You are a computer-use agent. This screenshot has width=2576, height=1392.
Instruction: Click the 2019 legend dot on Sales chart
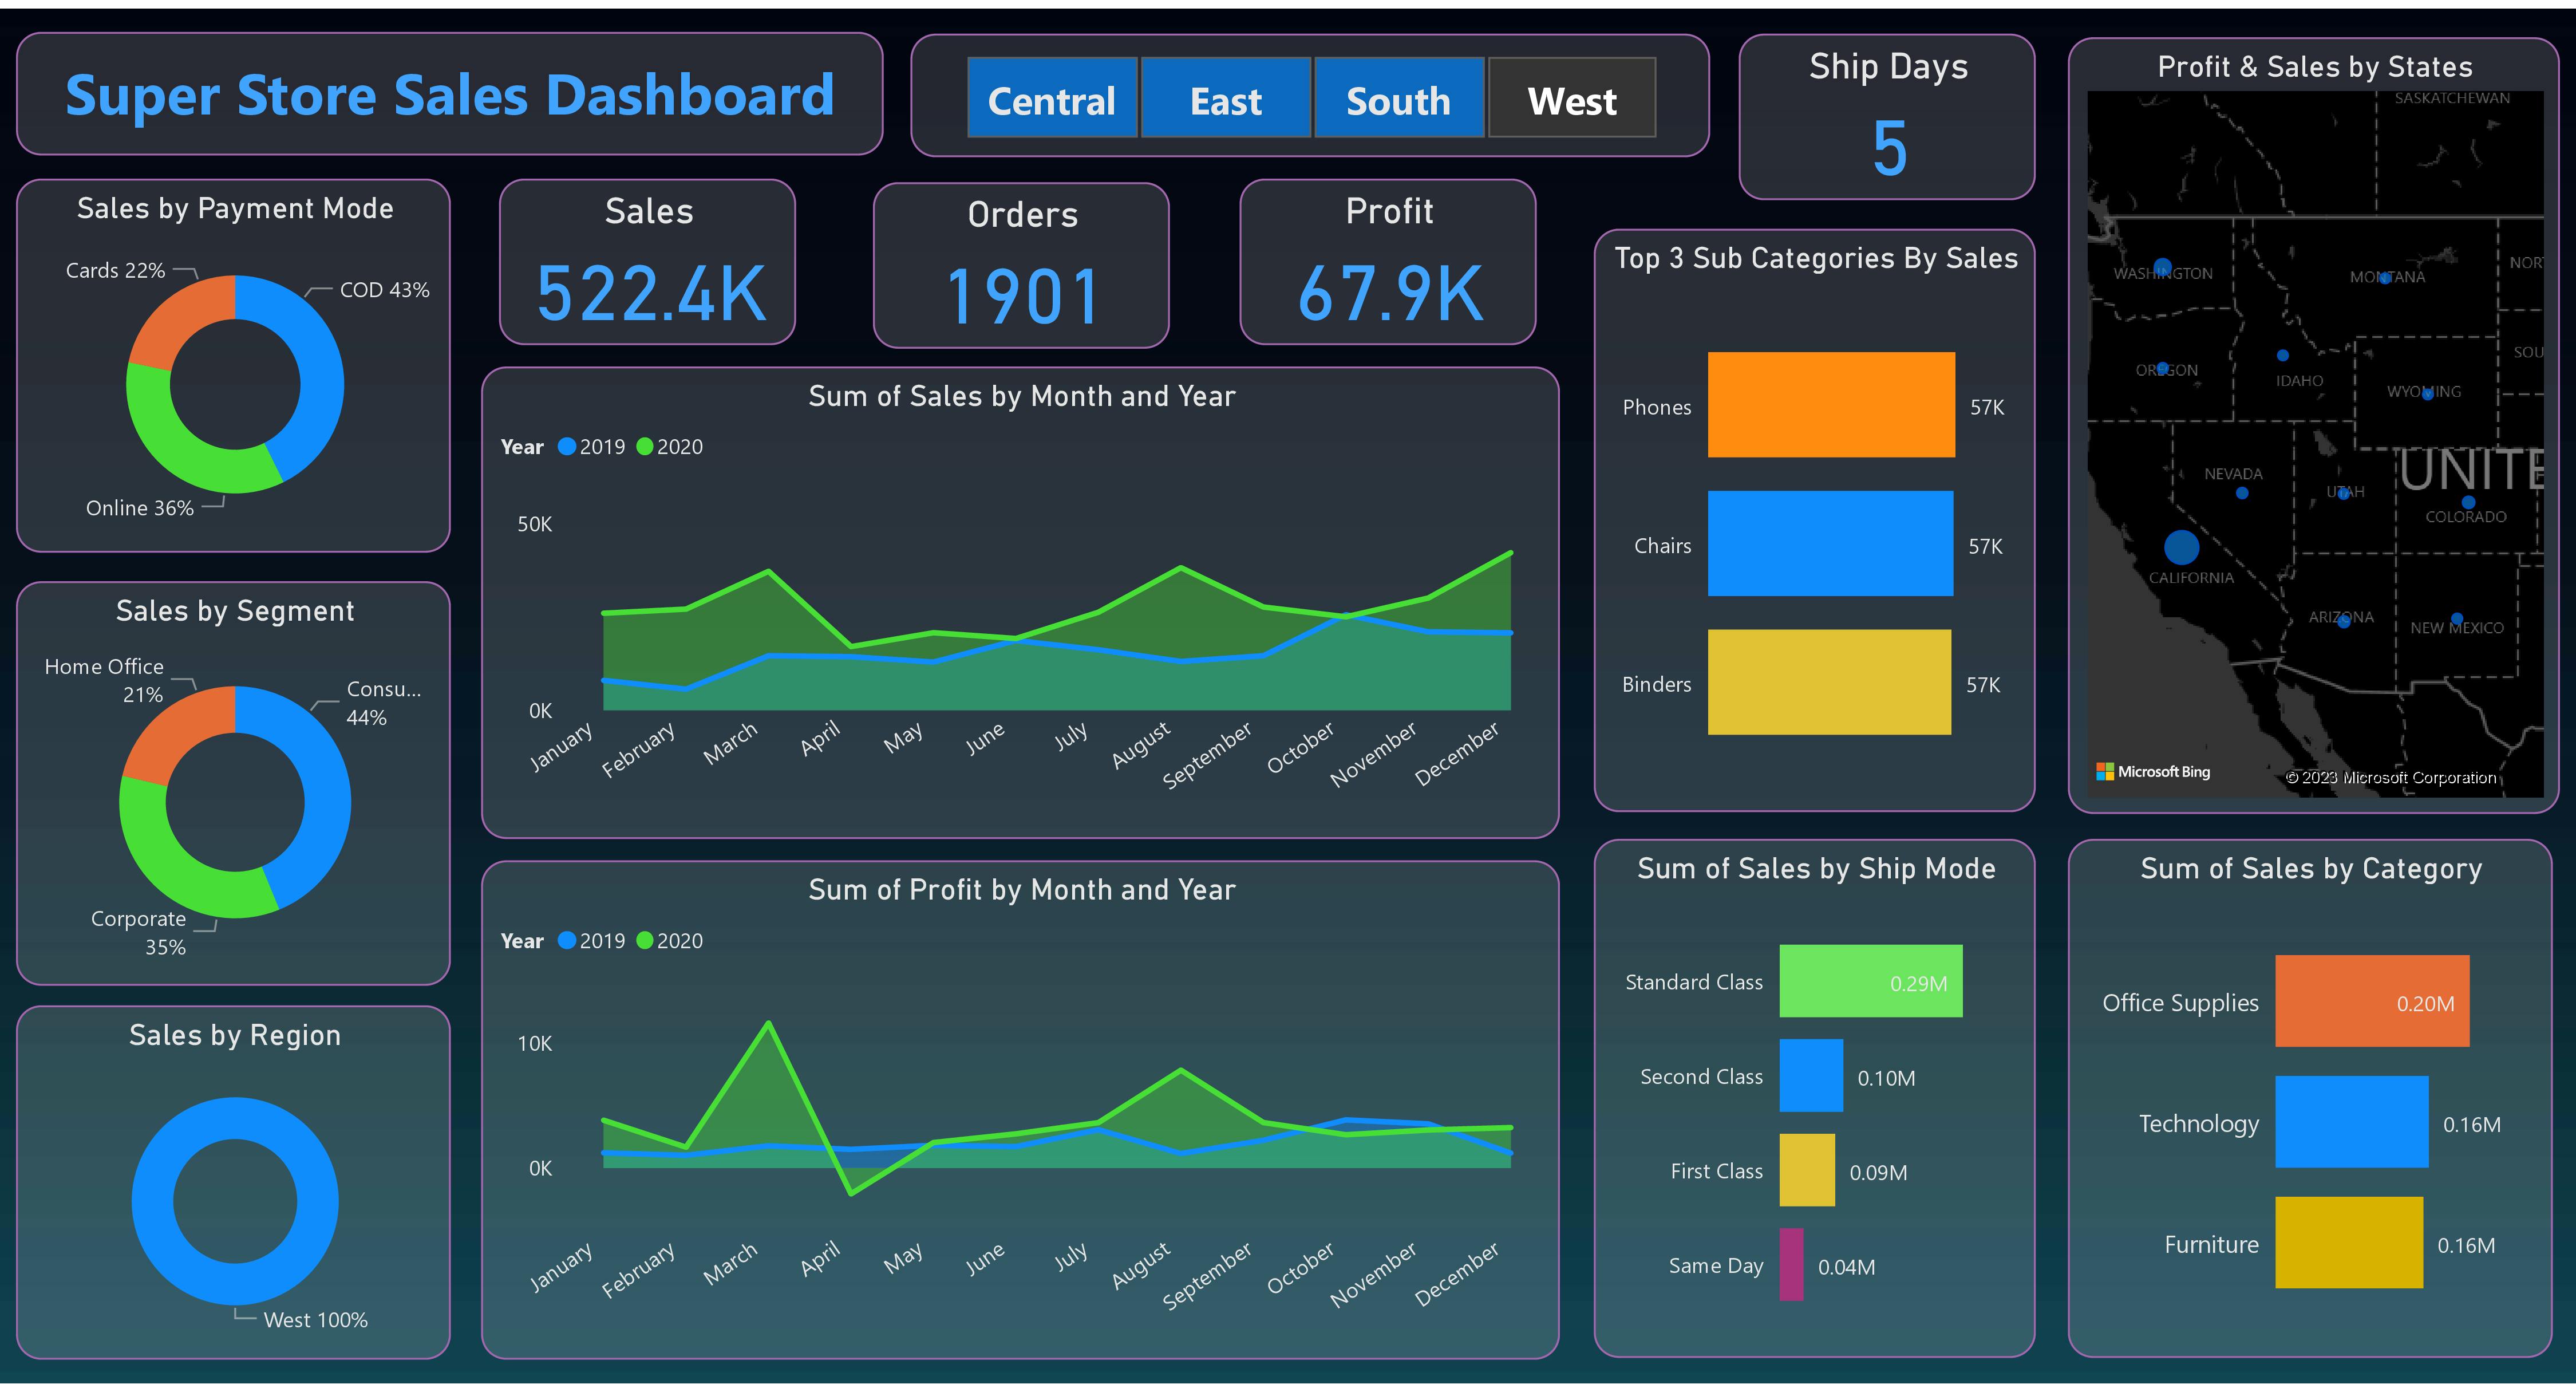point(568,447)
